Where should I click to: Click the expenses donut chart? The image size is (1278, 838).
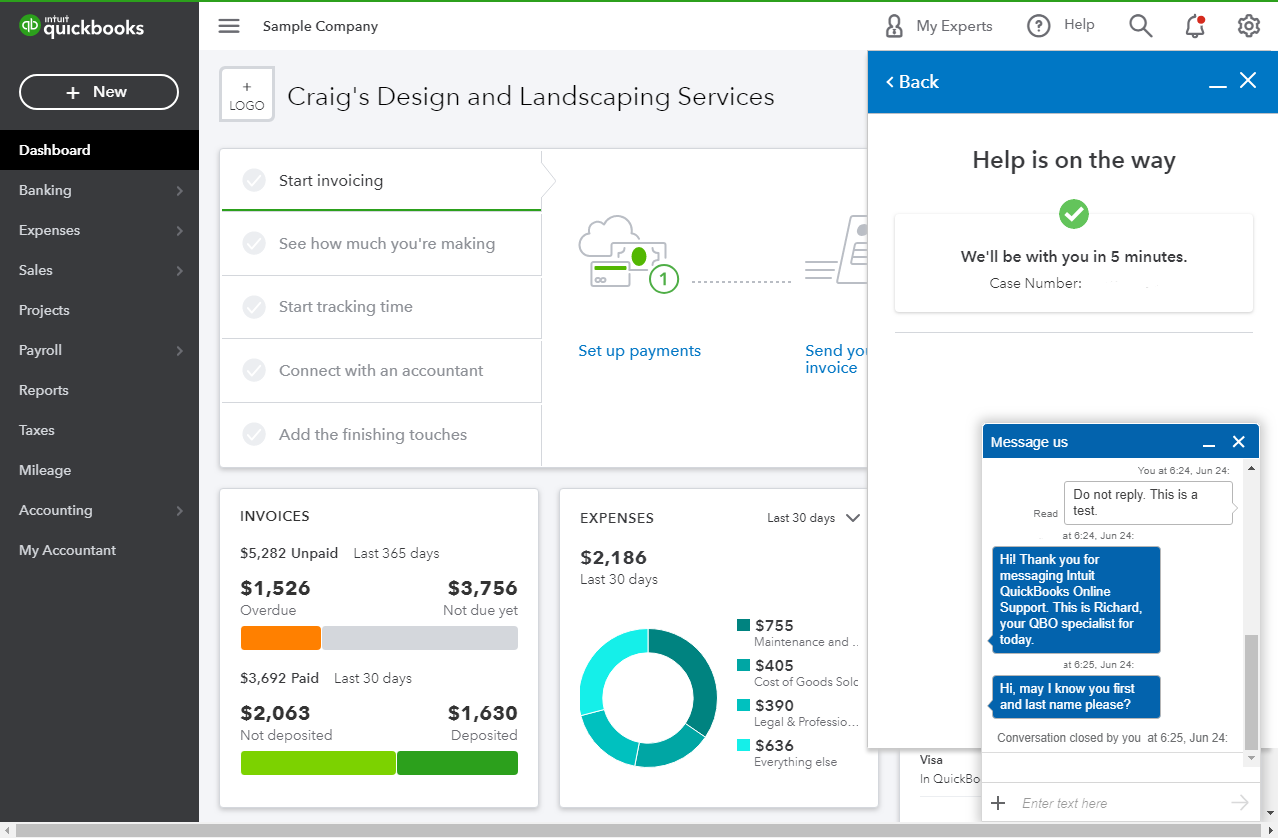(648, 697)
